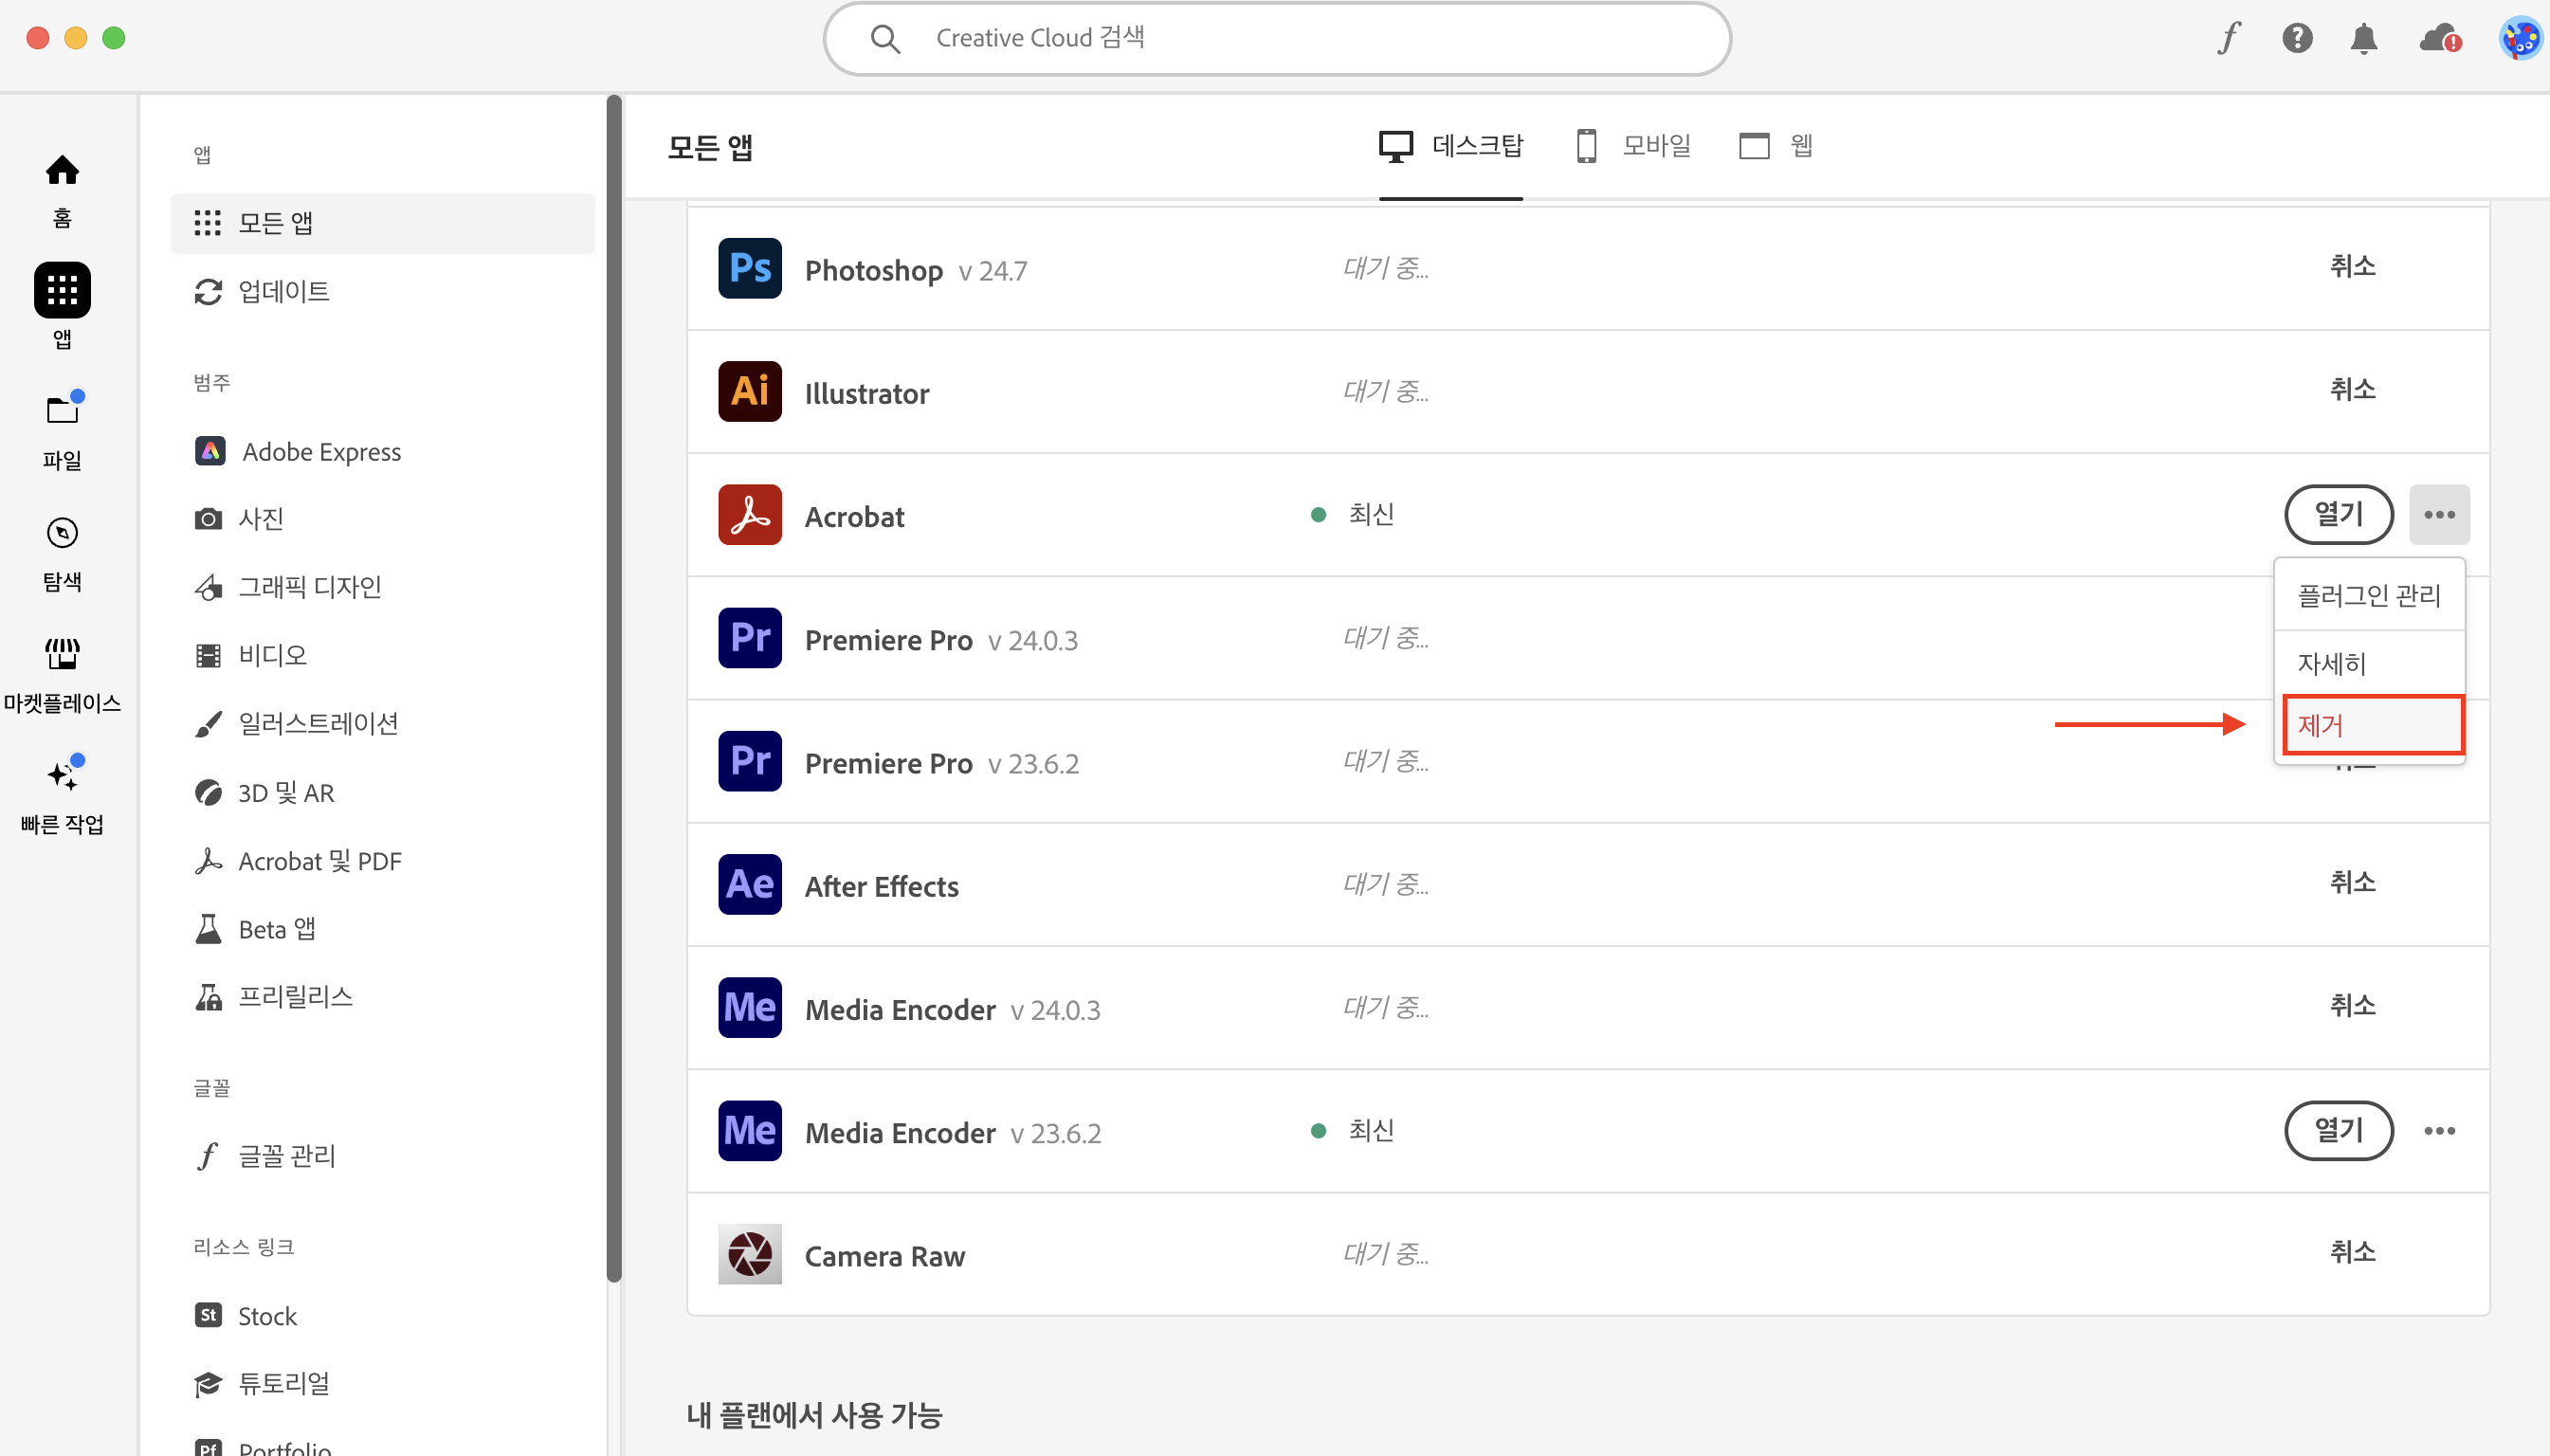Viewport: 2550px width, 1456px height.
Task: Select 제거 from the menu
Action: [2373, 725]
